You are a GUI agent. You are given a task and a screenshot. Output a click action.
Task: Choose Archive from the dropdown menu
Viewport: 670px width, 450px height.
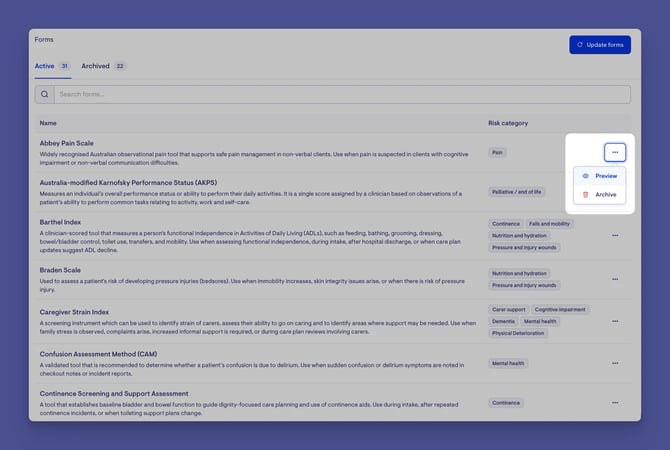click(599, 194)
